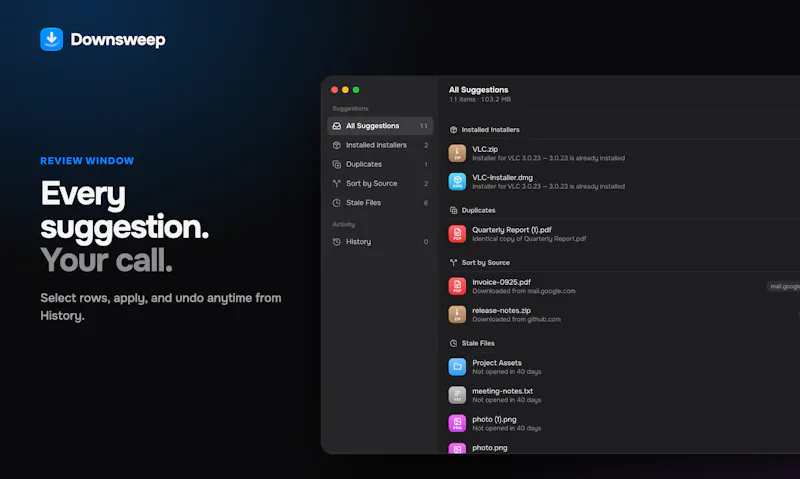Select the Invoice-0925.pdf file name
Viewport: 800px width, 479px height.
502,282
